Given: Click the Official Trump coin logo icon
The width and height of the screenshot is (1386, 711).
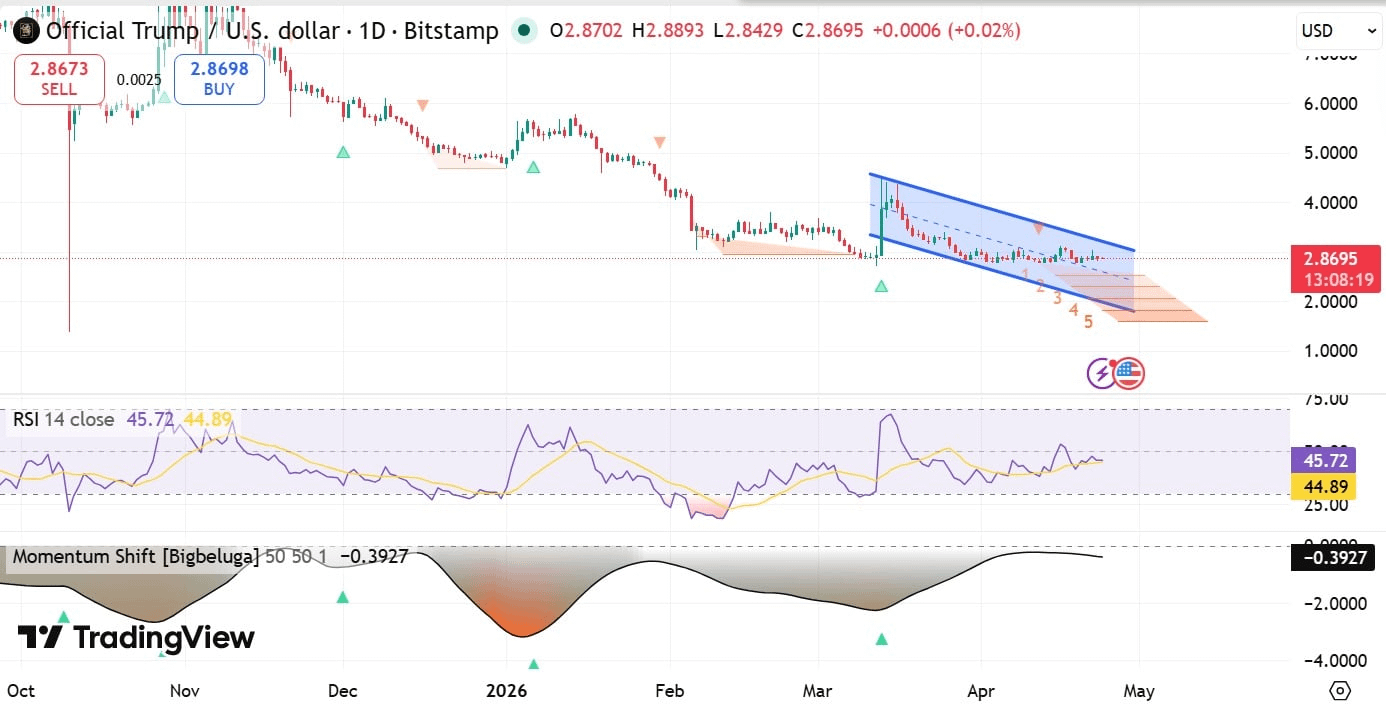Looking at the screenshot, I should coord(28,31).
